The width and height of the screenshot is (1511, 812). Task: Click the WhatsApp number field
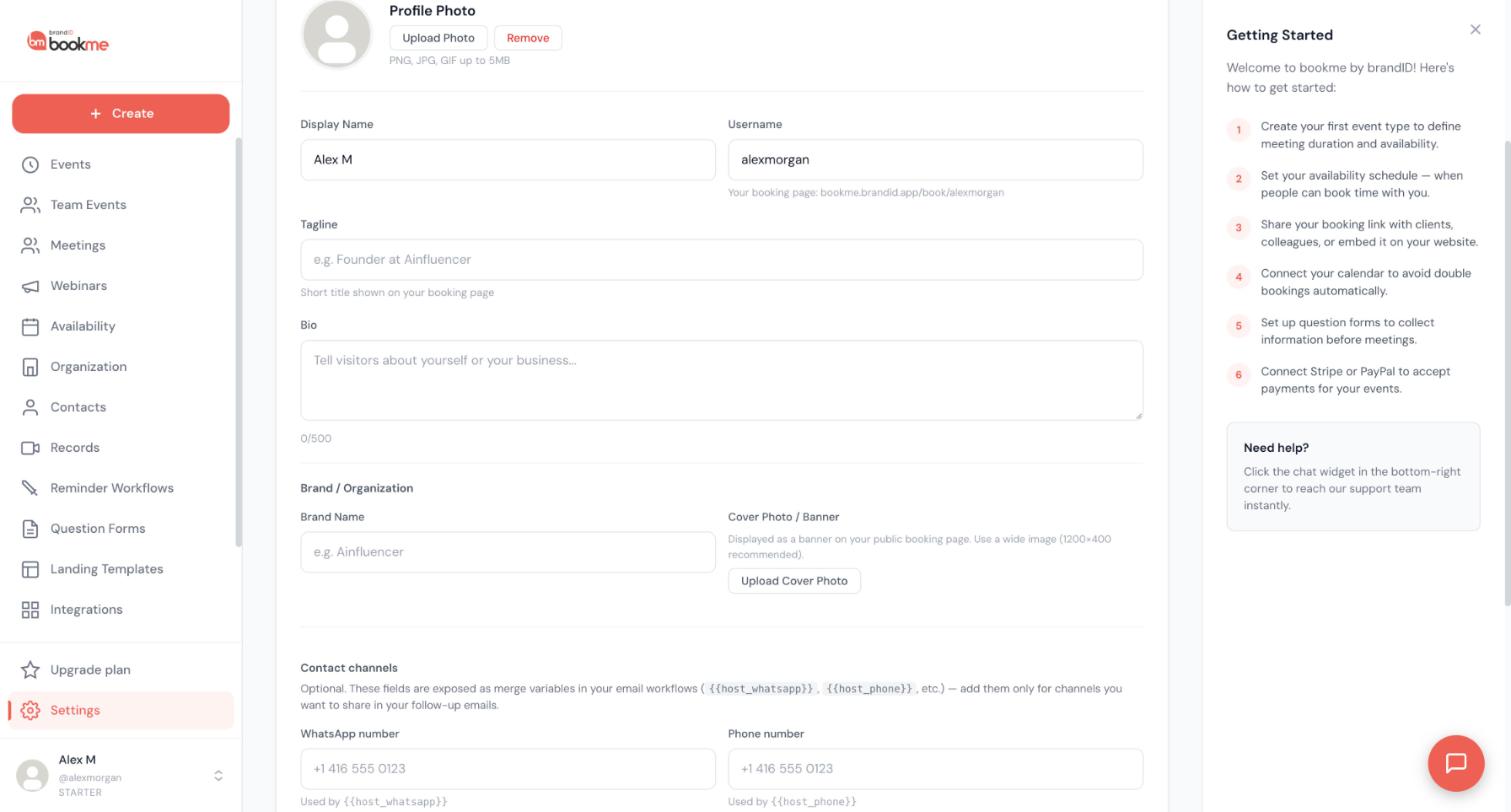pyautogui.click(x=508, y=769)
